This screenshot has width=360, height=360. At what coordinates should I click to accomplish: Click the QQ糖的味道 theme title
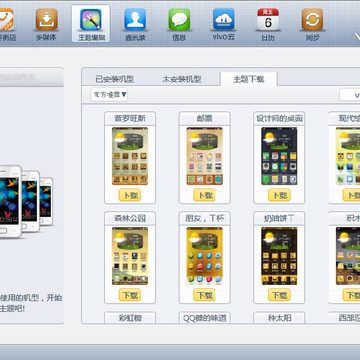205,318
